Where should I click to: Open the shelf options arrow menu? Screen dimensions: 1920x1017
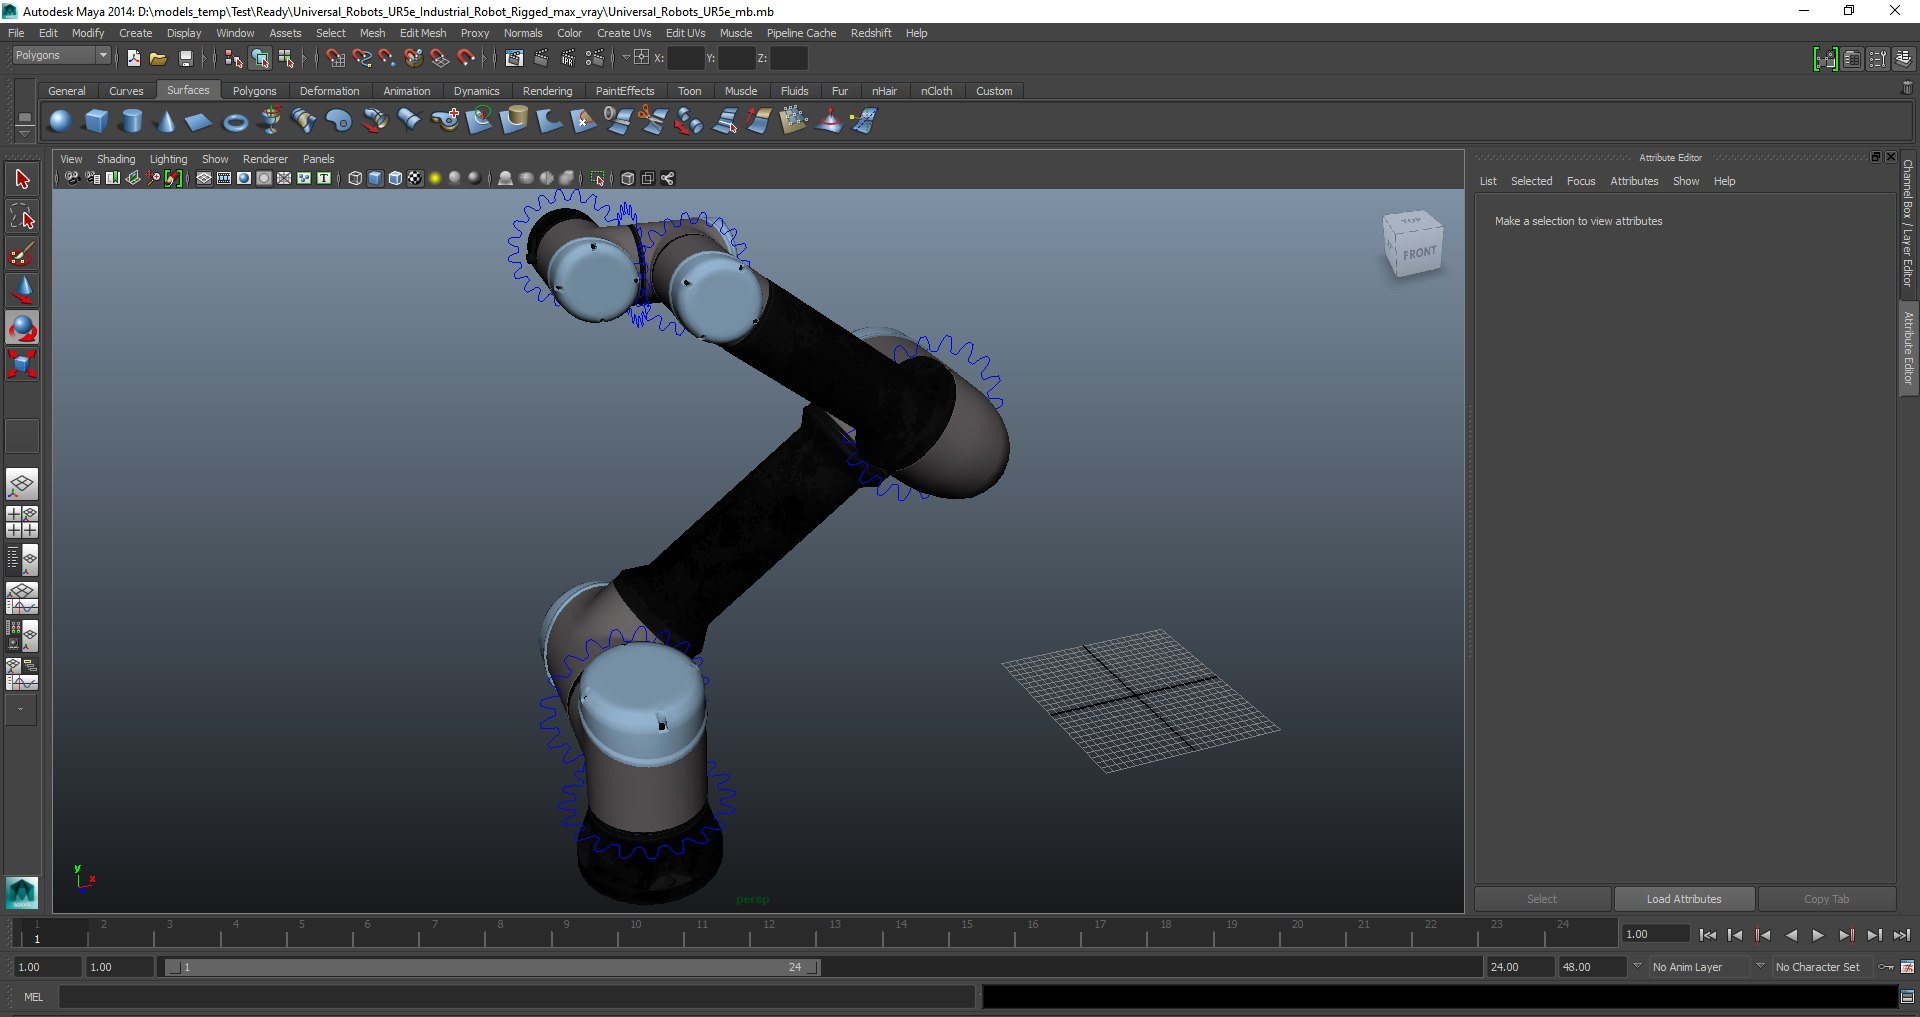click(x=25, y=134)
